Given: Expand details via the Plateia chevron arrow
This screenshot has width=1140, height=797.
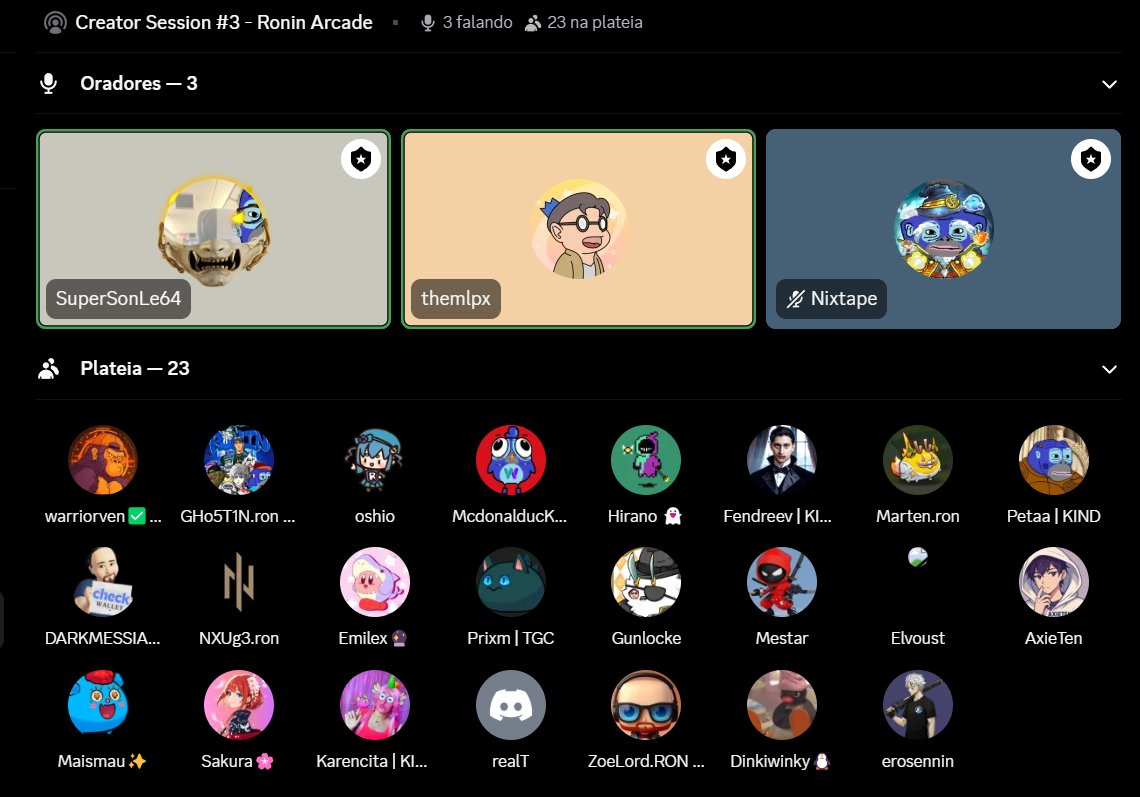Looking at the screenshot, I should click(x=1109, y=369).
